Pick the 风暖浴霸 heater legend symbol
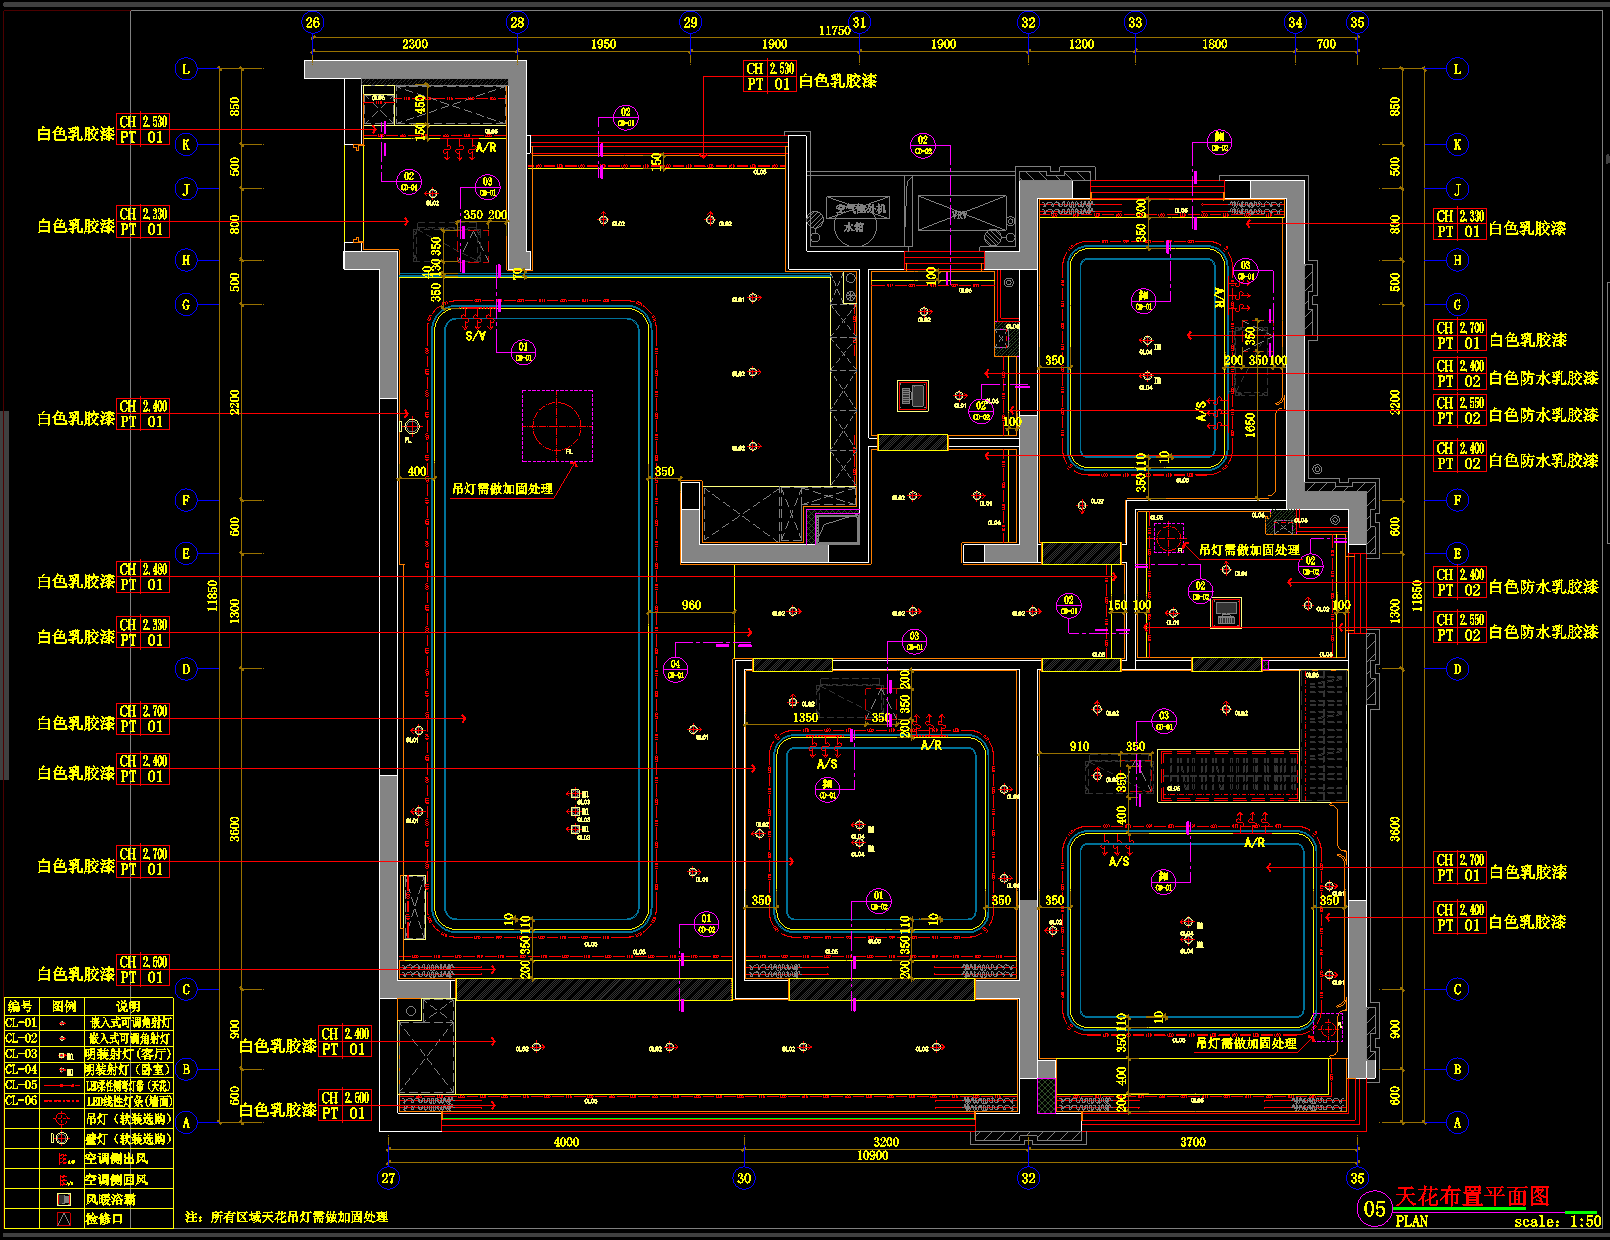This screenshot has width=1610, height=1240. 63,1199
